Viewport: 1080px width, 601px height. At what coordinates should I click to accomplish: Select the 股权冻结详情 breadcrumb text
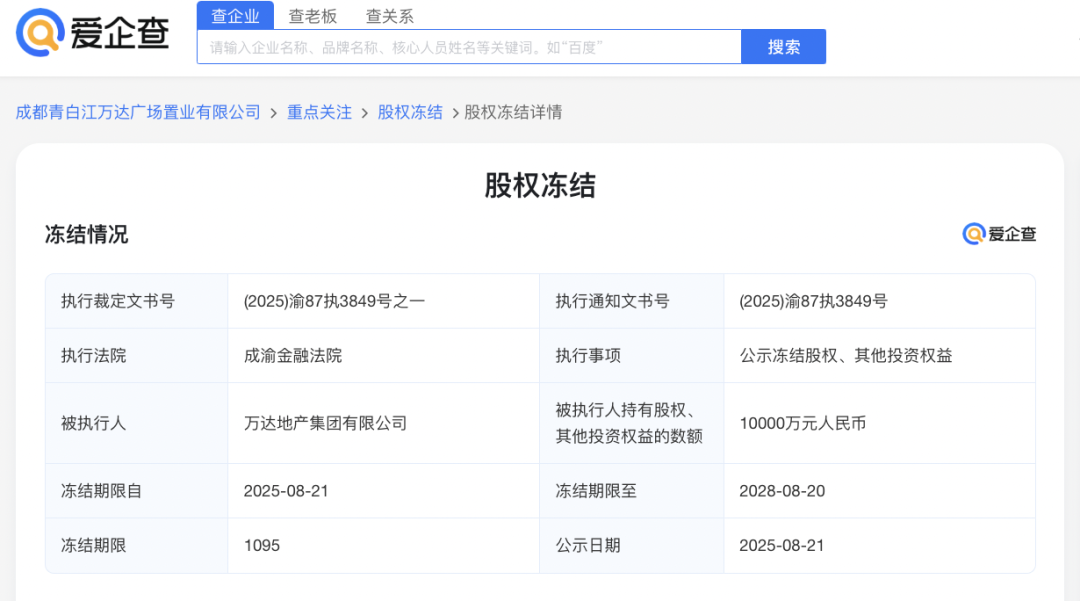(513, 112)
